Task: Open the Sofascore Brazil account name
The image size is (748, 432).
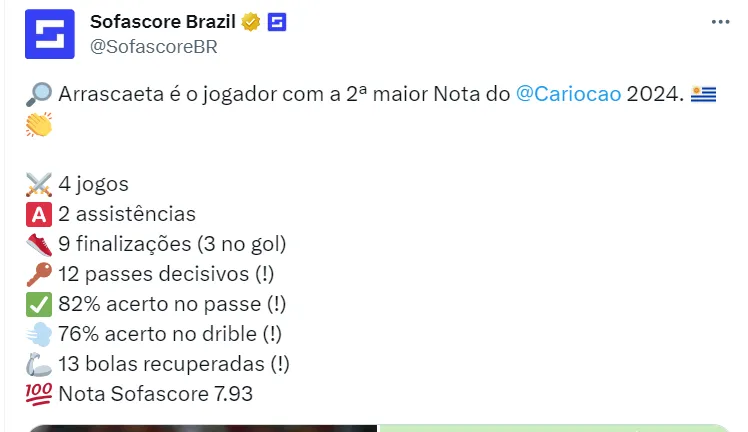Action: (x=162, y=22)
